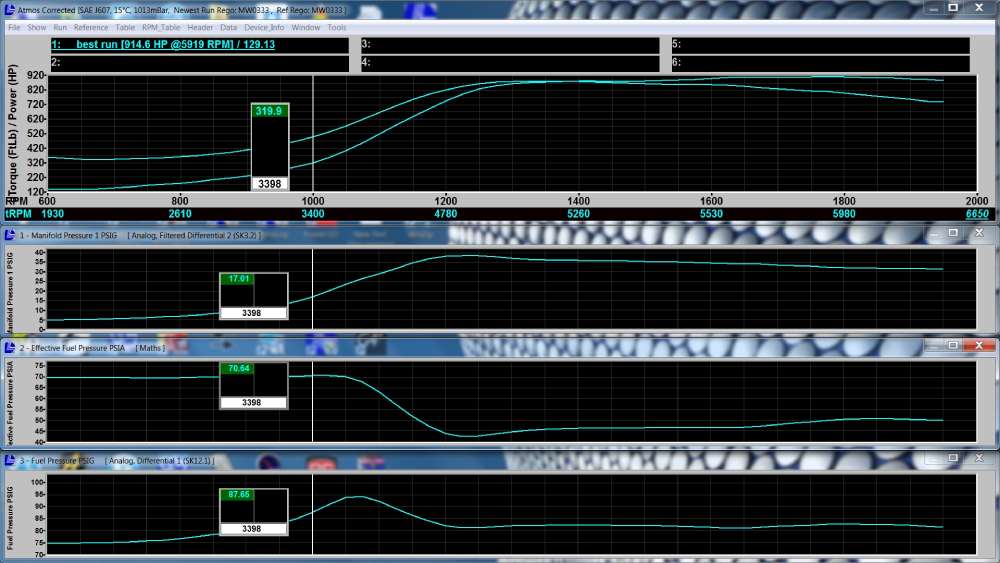Open the Reference menu
The image size is (1000, 563).
point(91,27)
